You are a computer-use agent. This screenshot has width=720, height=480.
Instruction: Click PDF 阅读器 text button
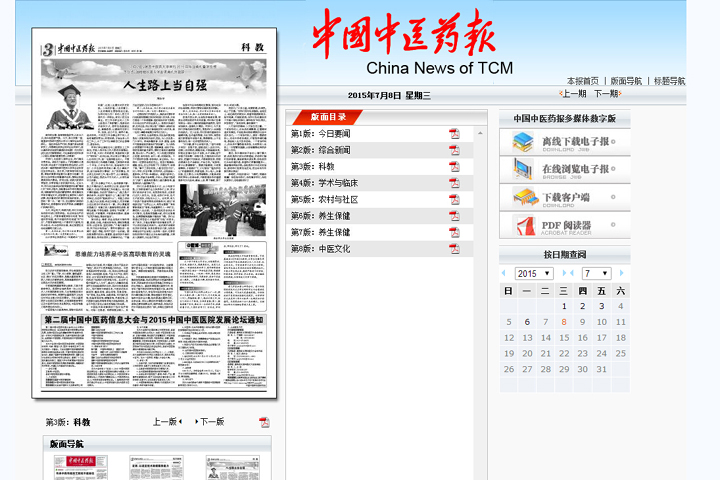(x=566, y=226)
